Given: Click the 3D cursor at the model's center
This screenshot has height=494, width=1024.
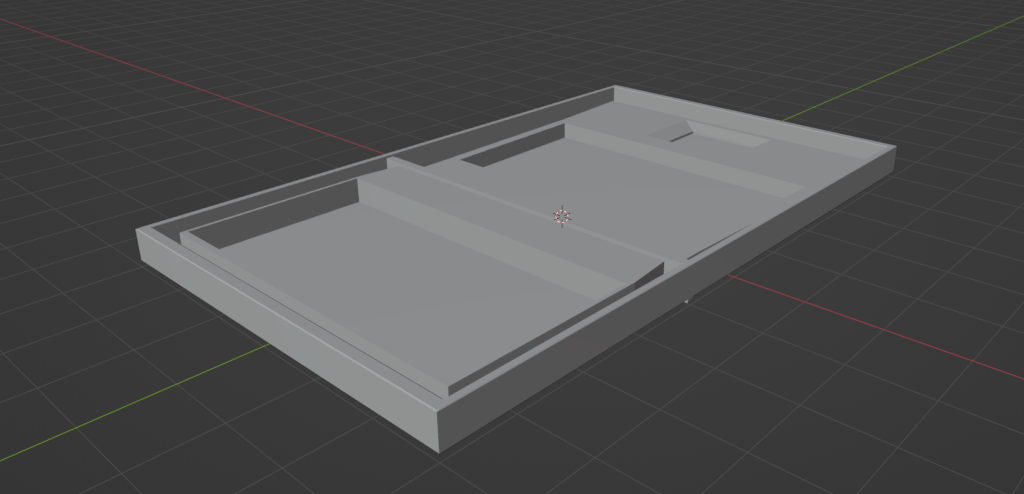Looking at the screenshot, I should tap(562, 216).
